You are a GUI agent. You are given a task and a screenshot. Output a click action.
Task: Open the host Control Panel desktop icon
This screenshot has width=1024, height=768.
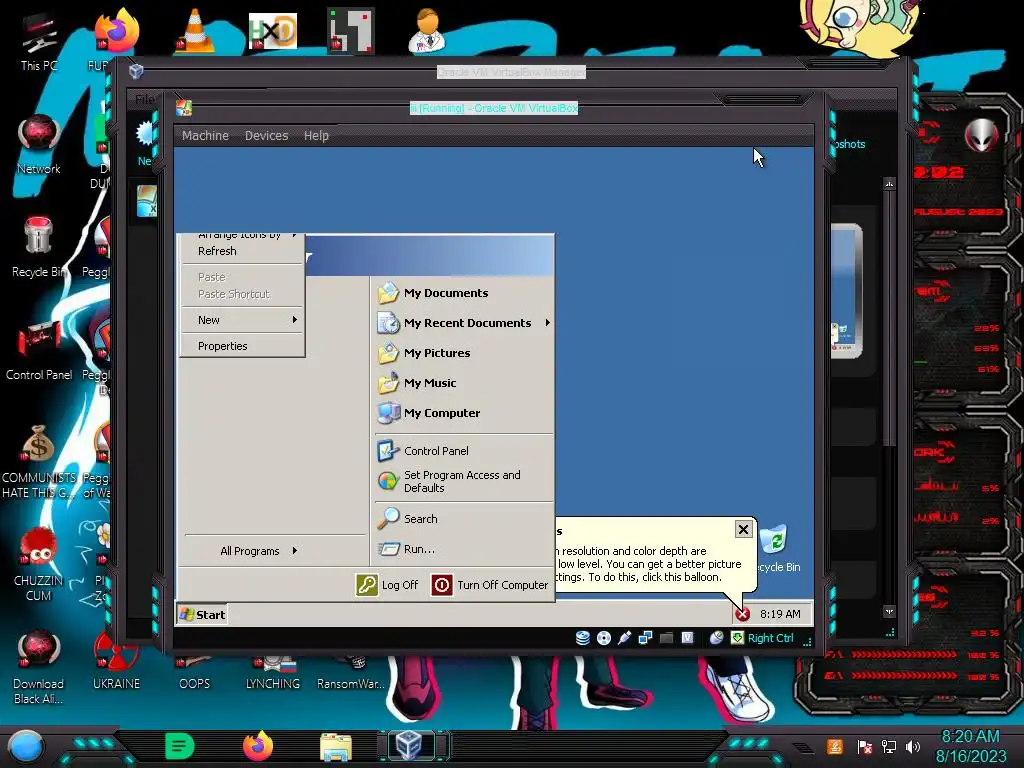point(39,351)
